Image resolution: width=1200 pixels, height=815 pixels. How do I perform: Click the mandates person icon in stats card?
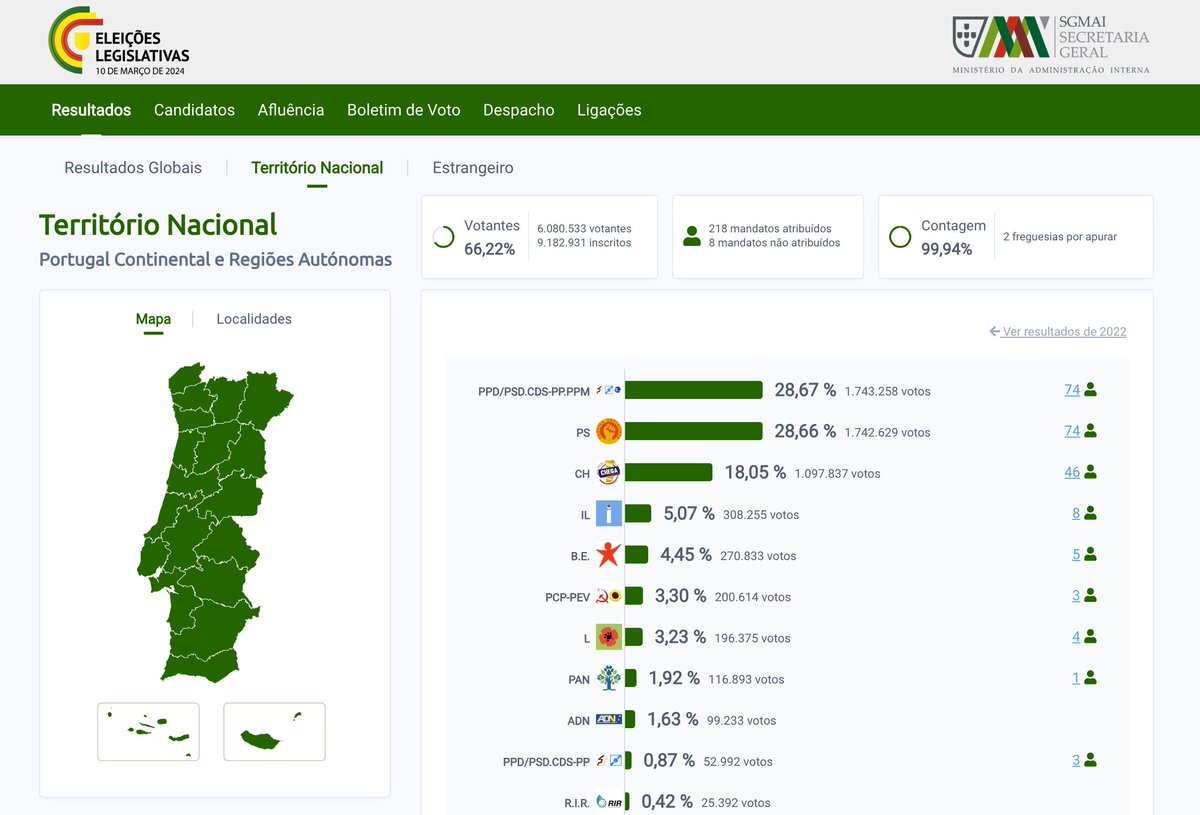pyautogui.click(x=691, y=236)
